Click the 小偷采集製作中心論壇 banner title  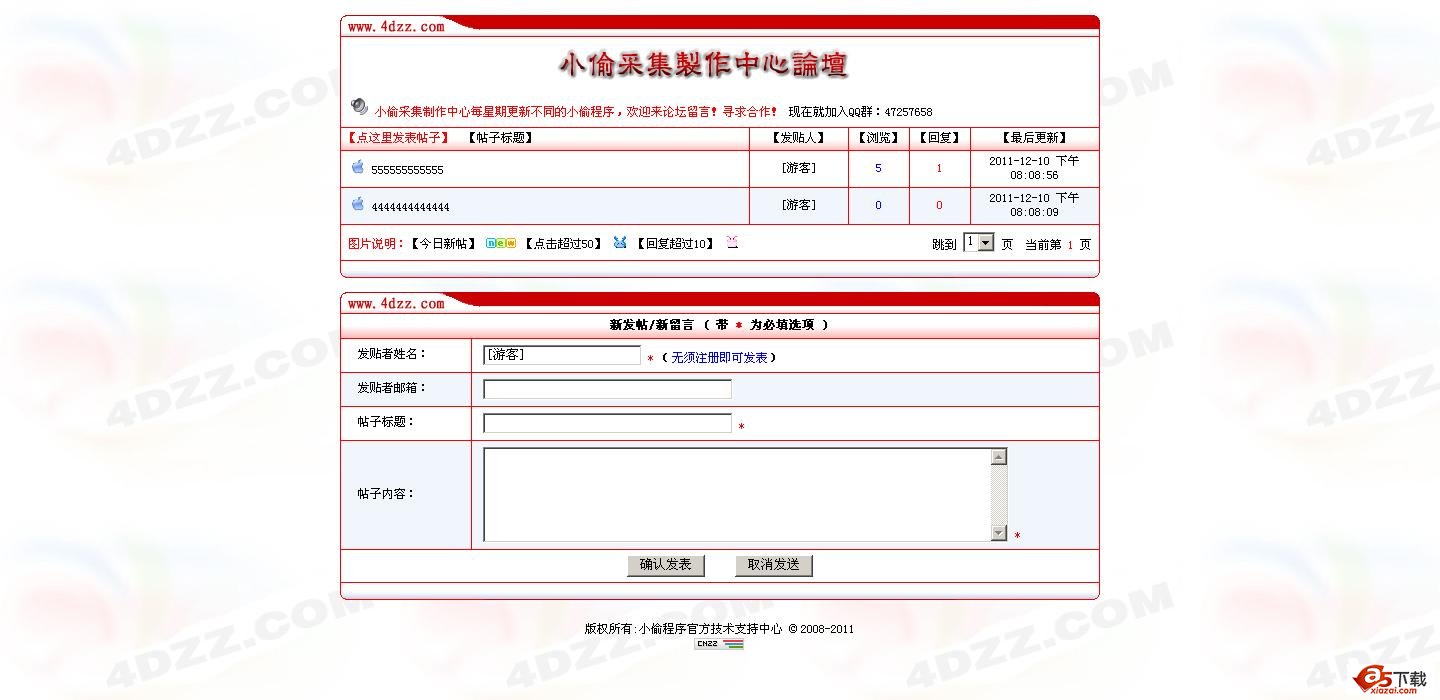(x=704, y=65)
